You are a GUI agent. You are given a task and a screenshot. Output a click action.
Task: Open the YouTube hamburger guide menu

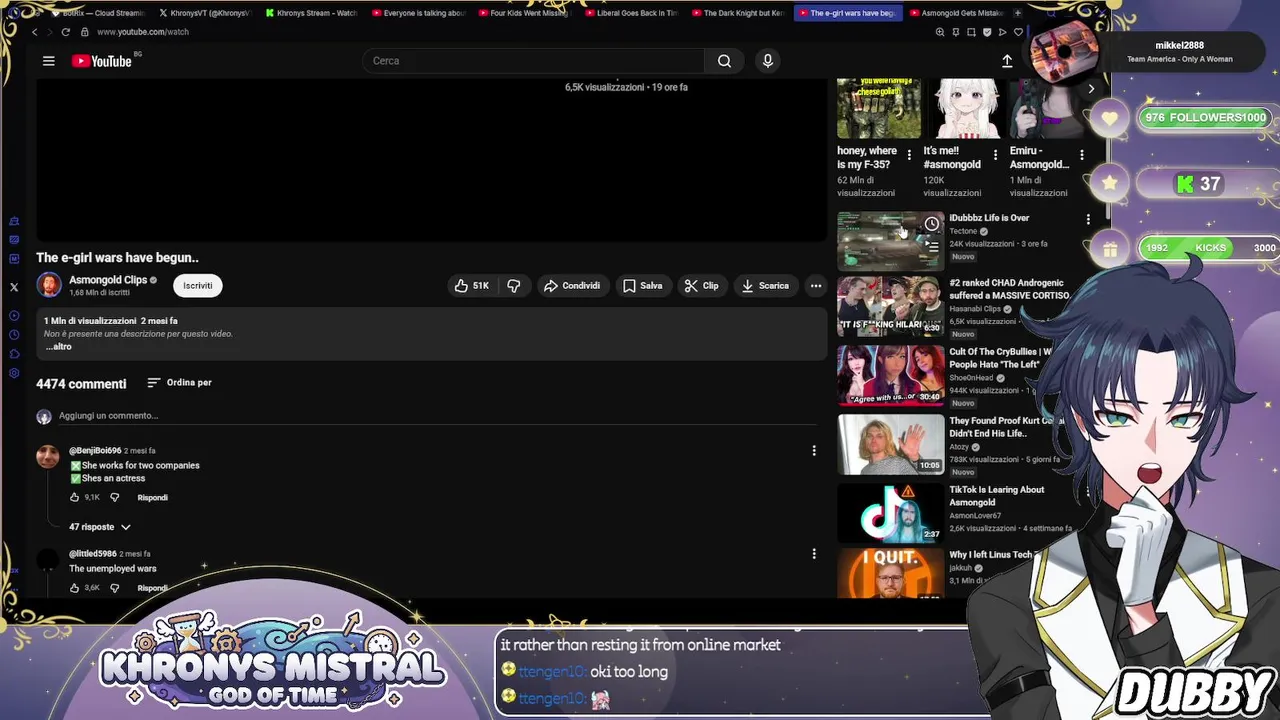coord(48,61)
